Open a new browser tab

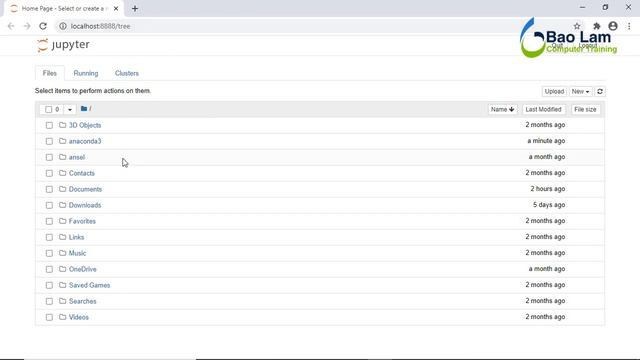coord(135,9)
